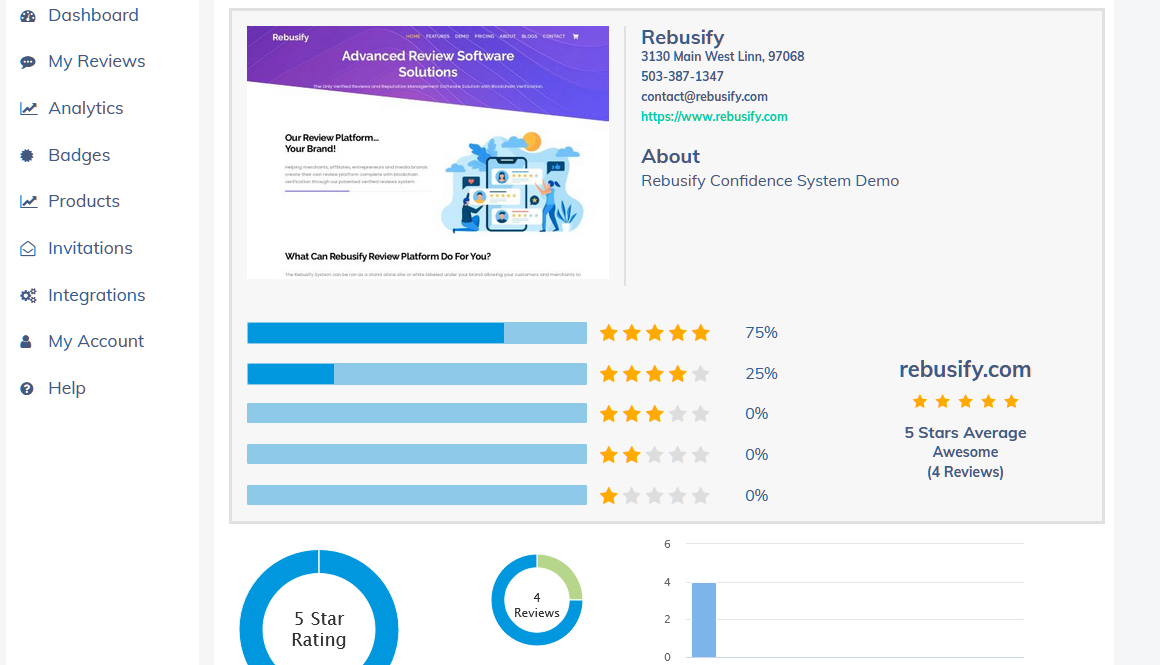Click the four-star icons row beside 25%

click(x=655, y=374)
